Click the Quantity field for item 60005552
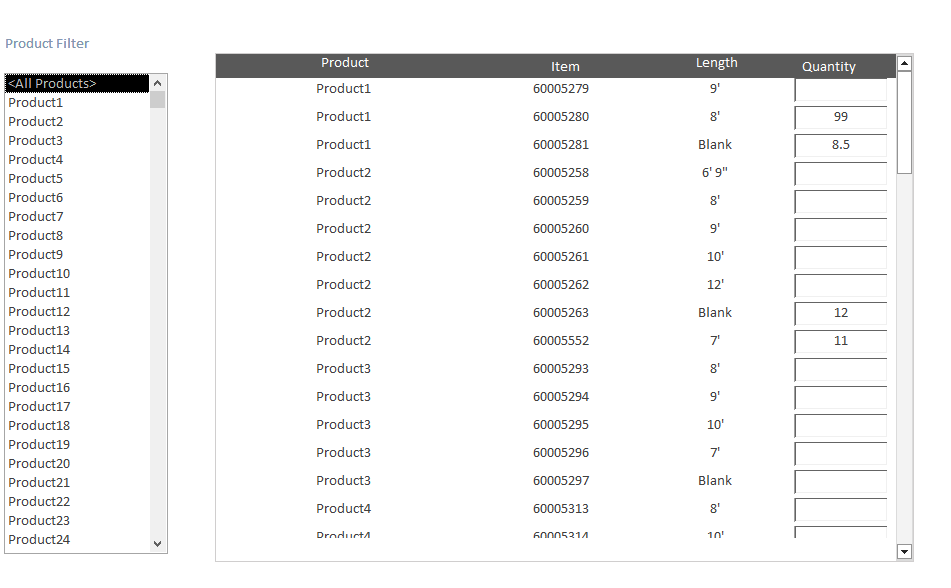 (840, 342)
